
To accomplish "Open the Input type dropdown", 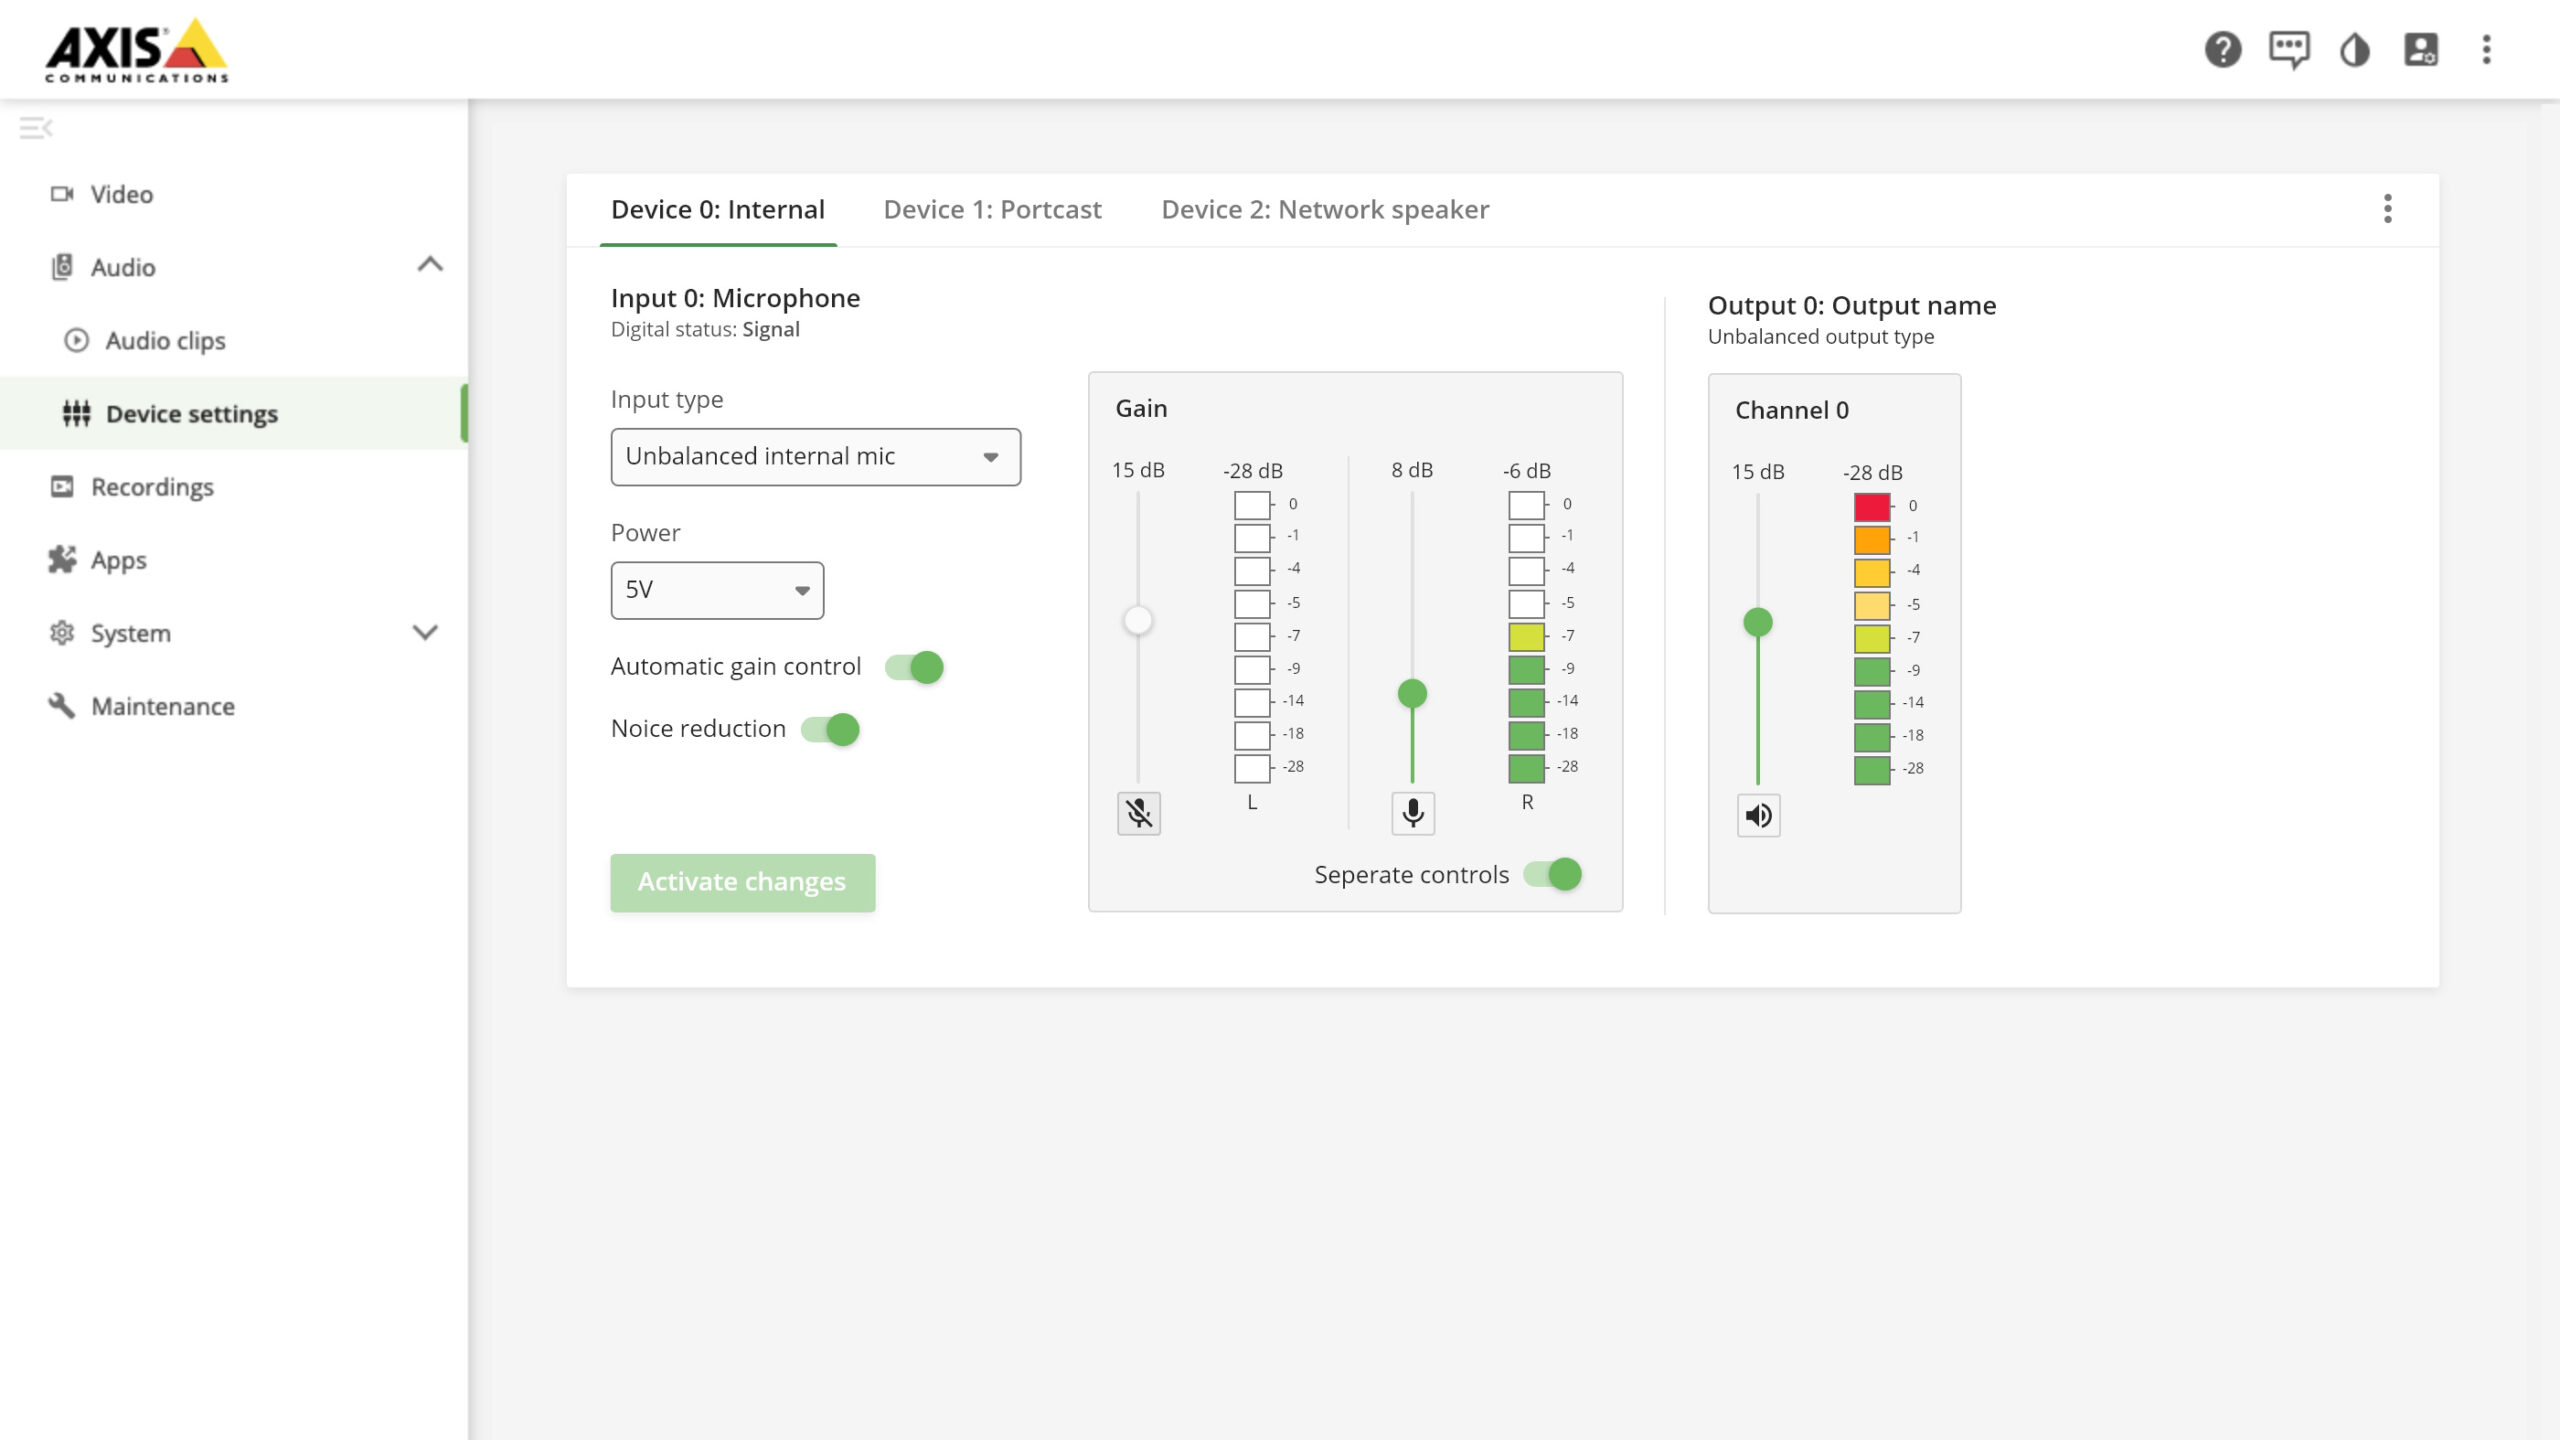I will (x=815, y=457).
